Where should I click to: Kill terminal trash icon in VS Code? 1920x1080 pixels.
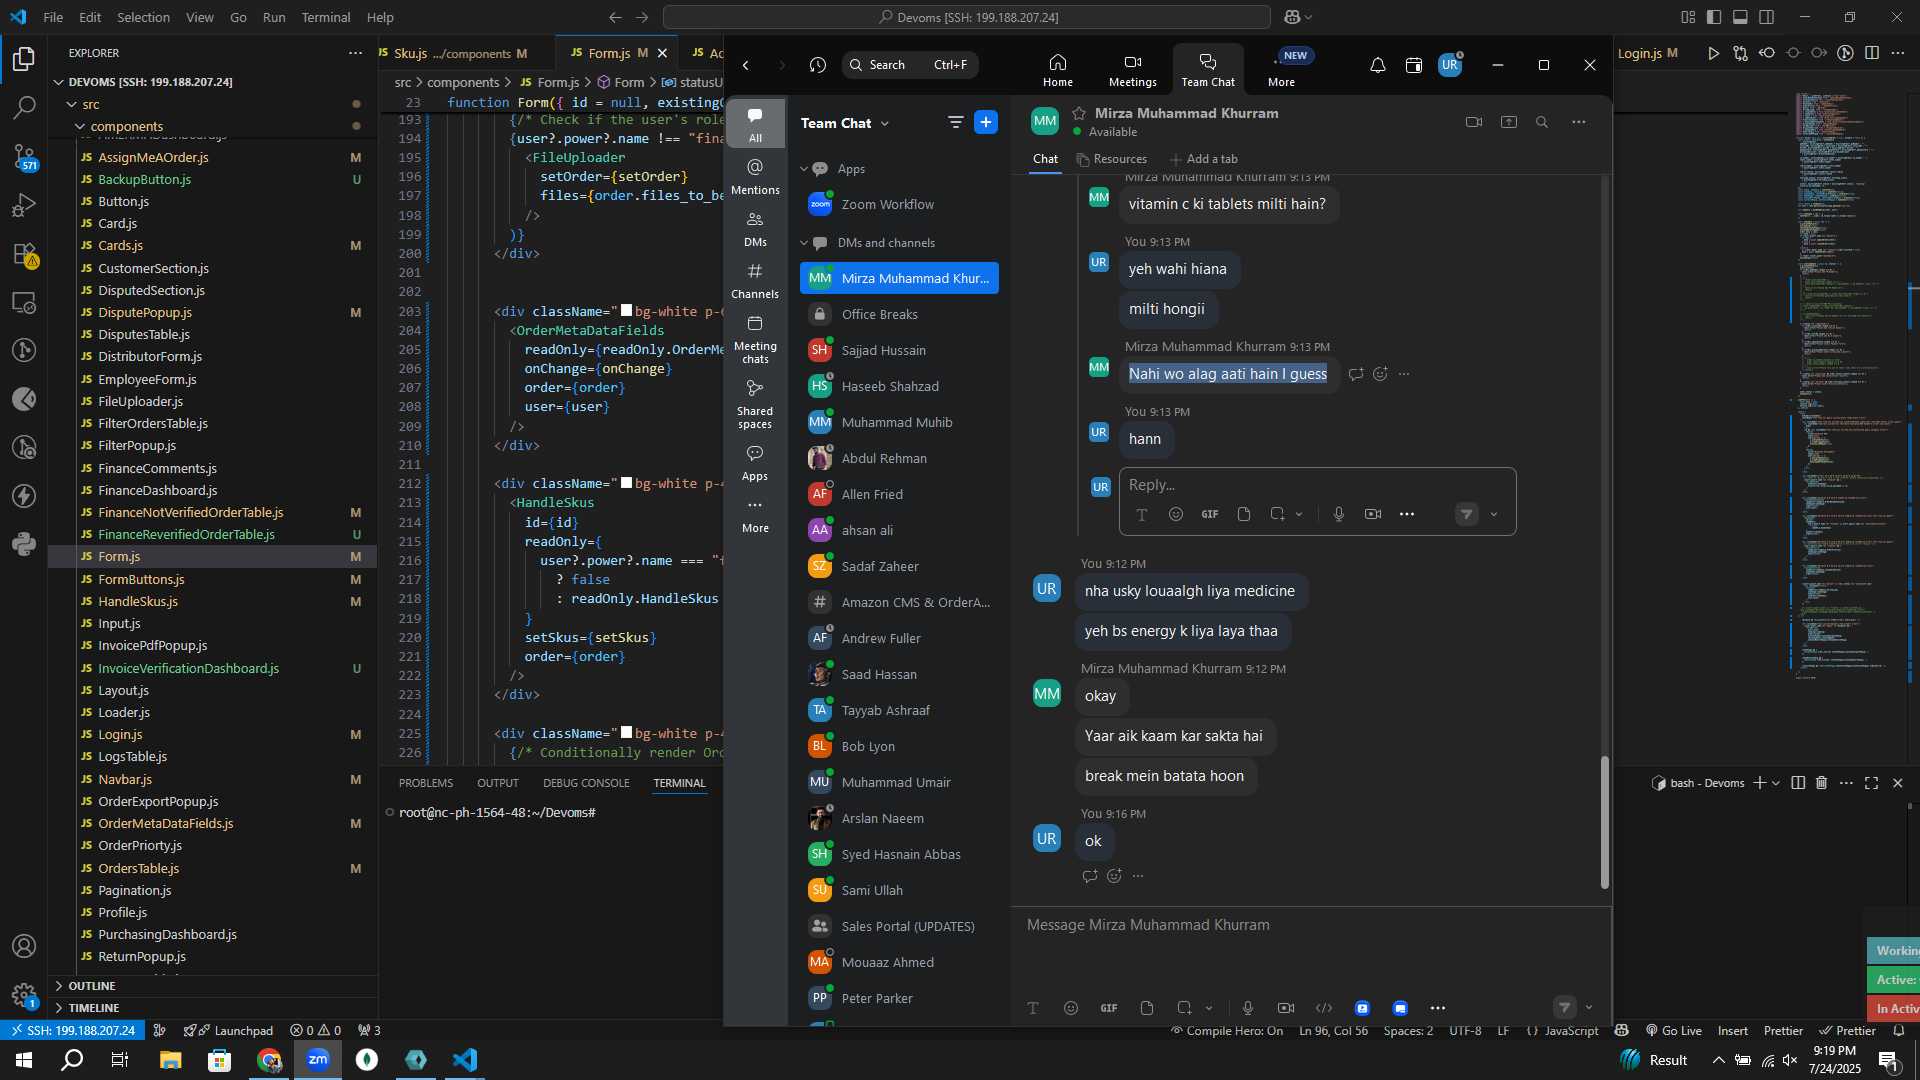[x=1821, y=783]
